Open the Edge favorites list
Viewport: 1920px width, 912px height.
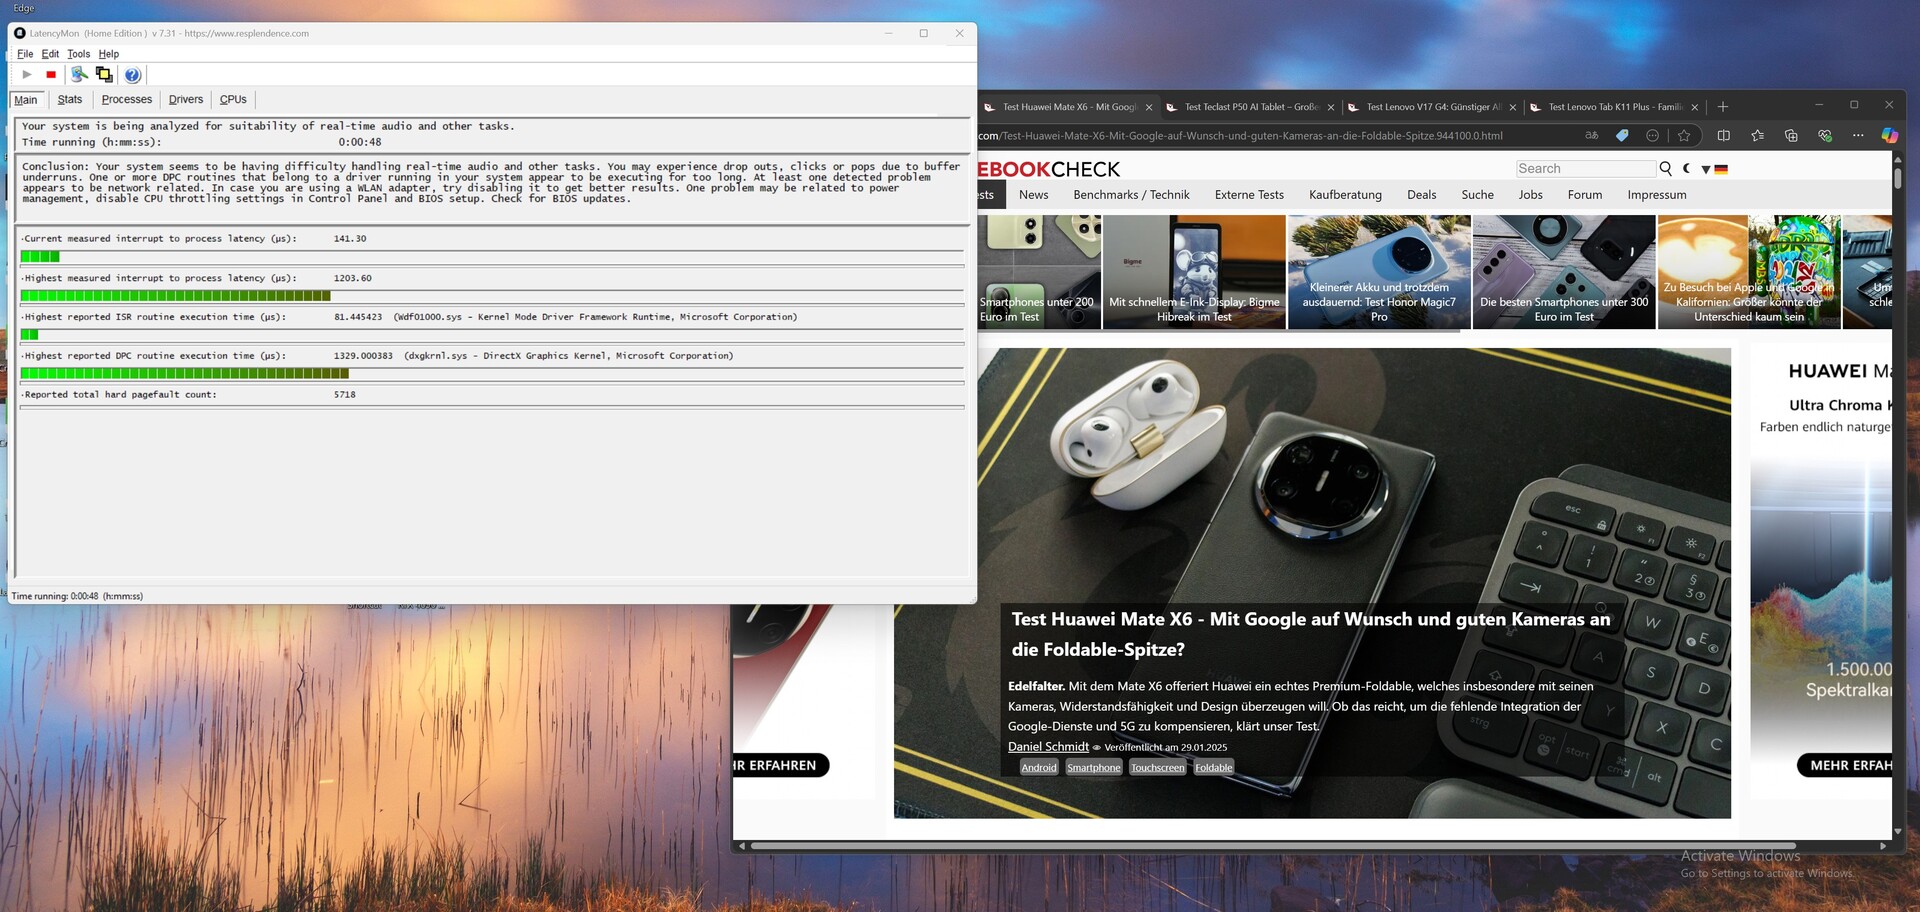[1758, 136]
